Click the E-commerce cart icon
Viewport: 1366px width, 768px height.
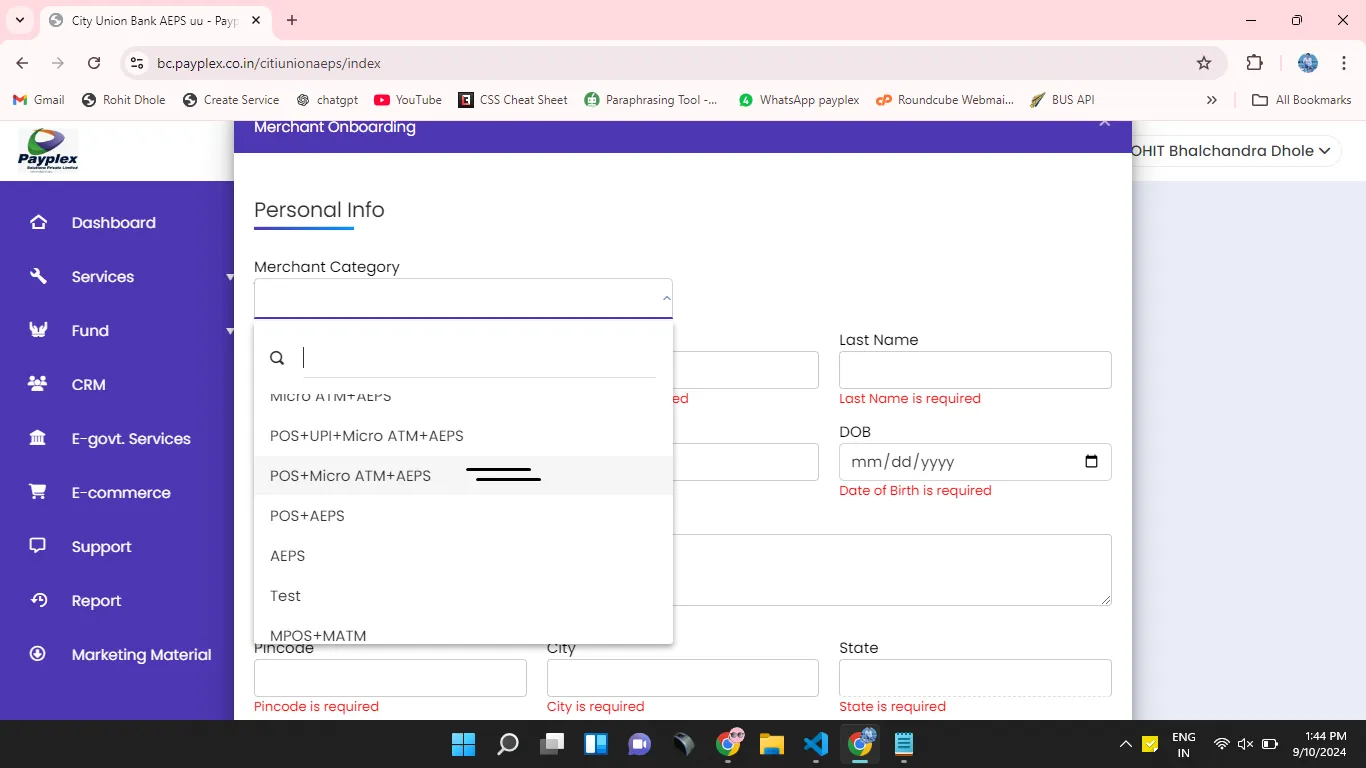click(x=38, y=493)
